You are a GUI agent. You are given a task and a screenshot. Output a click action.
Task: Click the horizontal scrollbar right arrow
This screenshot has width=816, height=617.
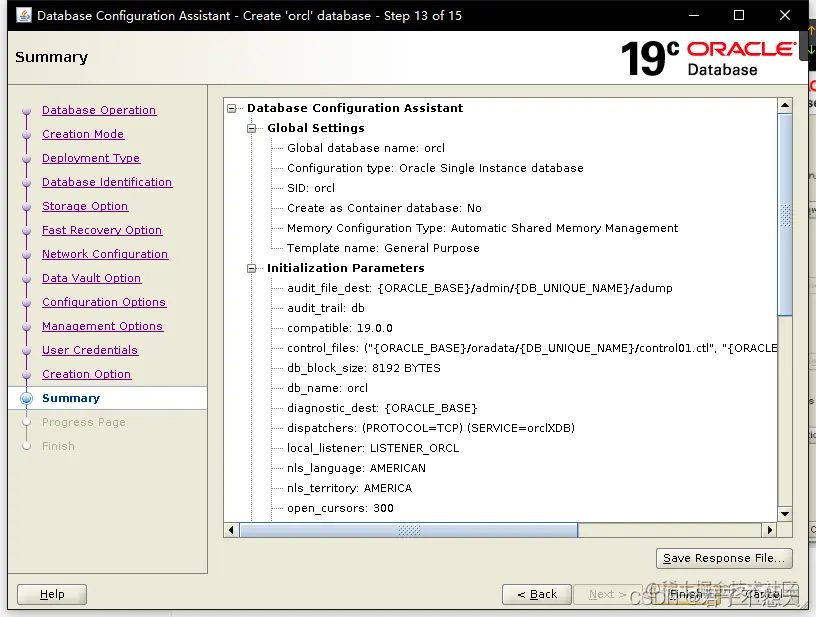click(769, 530)
